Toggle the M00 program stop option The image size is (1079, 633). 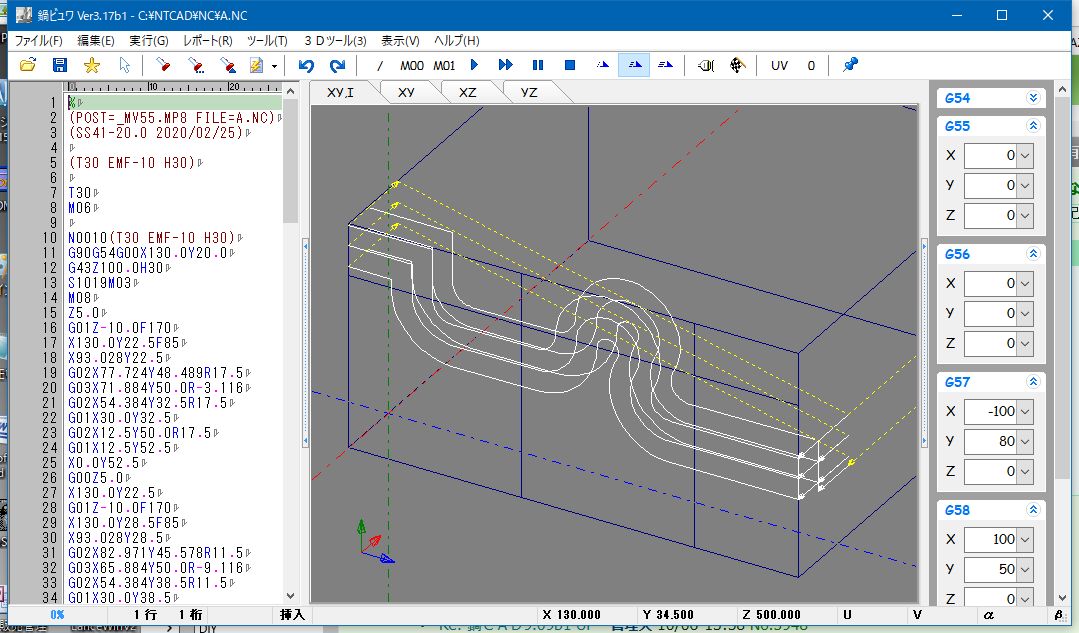click(412, 65)
